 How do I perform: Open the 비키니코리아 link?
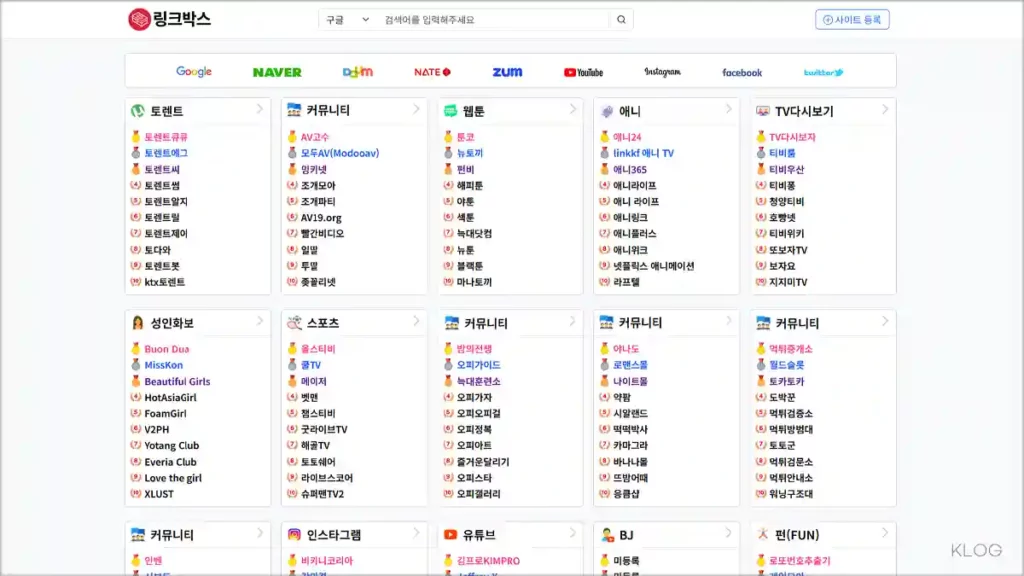coord(327,560)
